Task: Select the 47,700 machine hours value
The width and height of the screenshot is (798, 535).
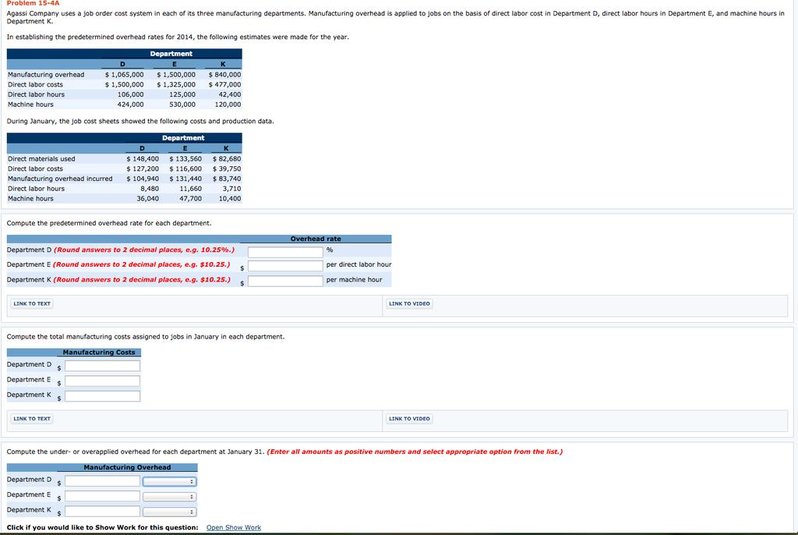Action: pos(191,199)
